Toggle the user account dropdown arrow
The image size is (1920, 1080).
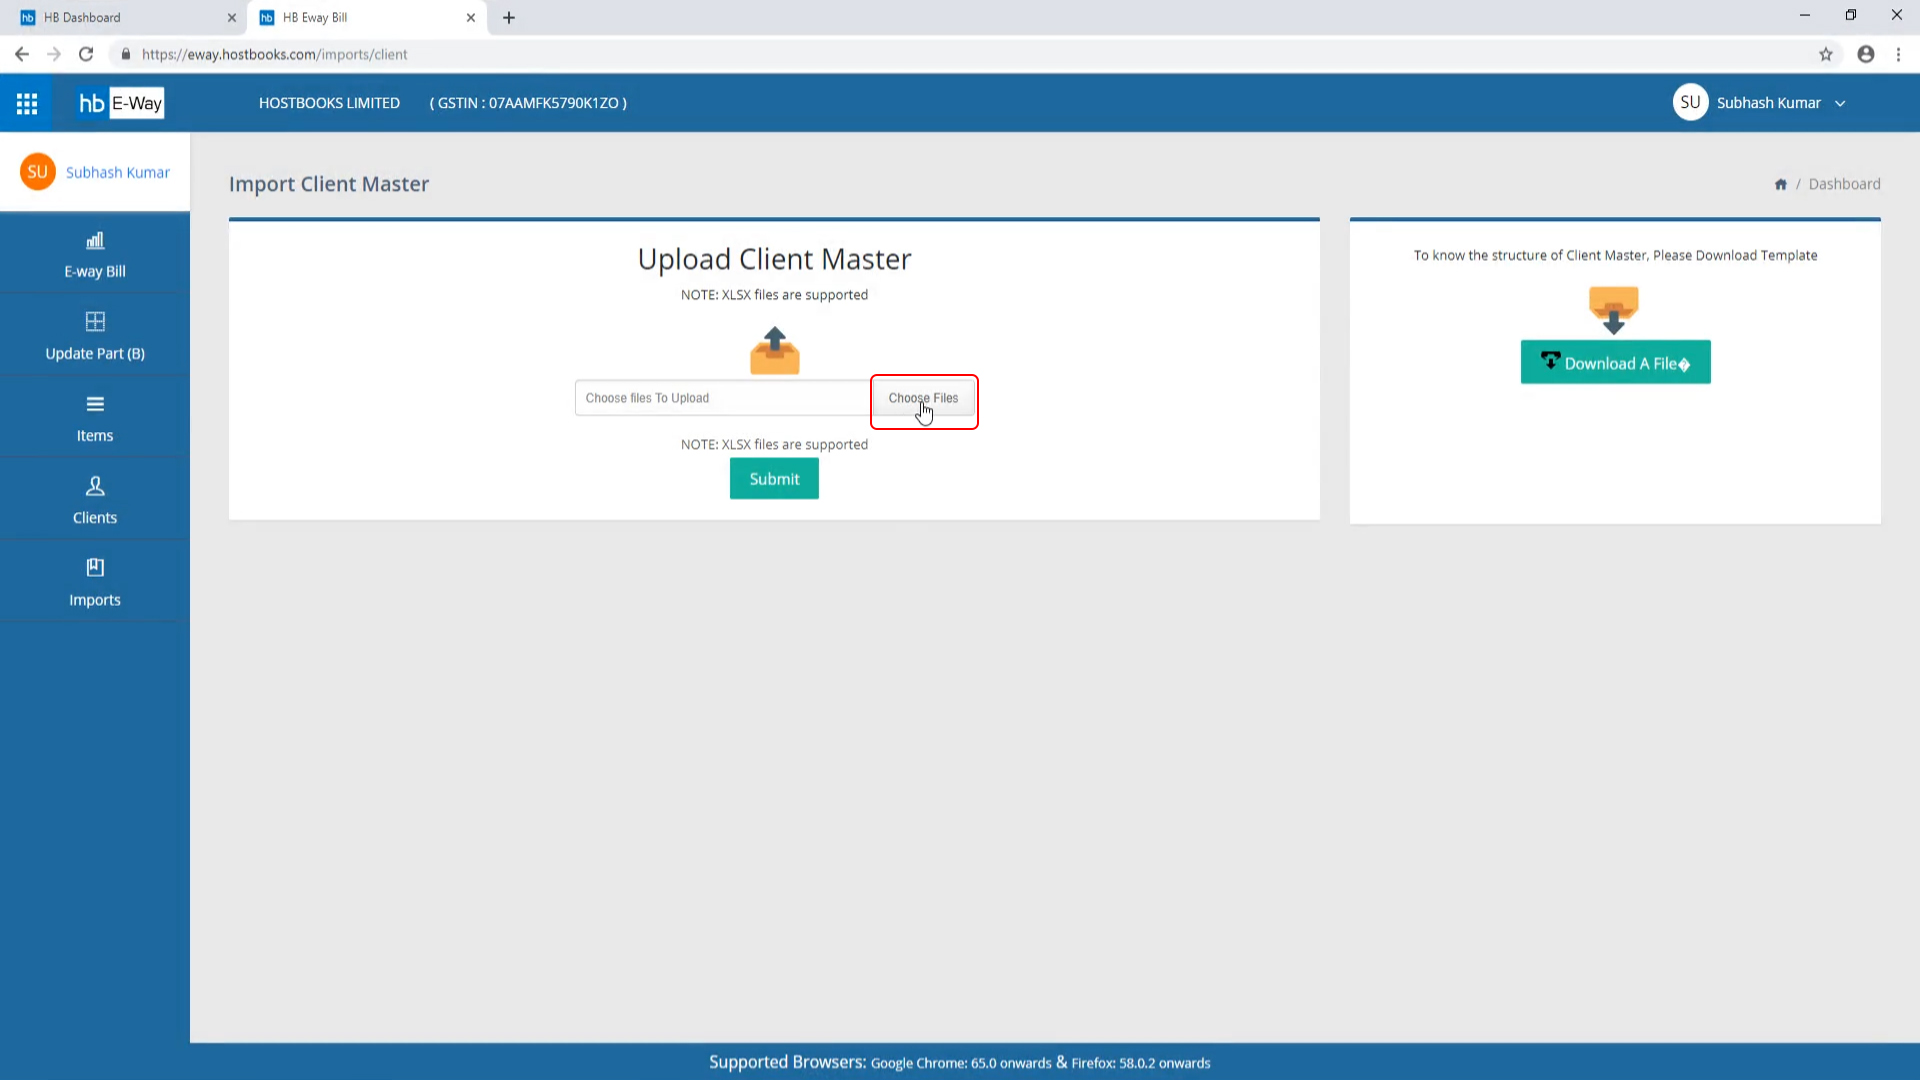point(1840,103)
